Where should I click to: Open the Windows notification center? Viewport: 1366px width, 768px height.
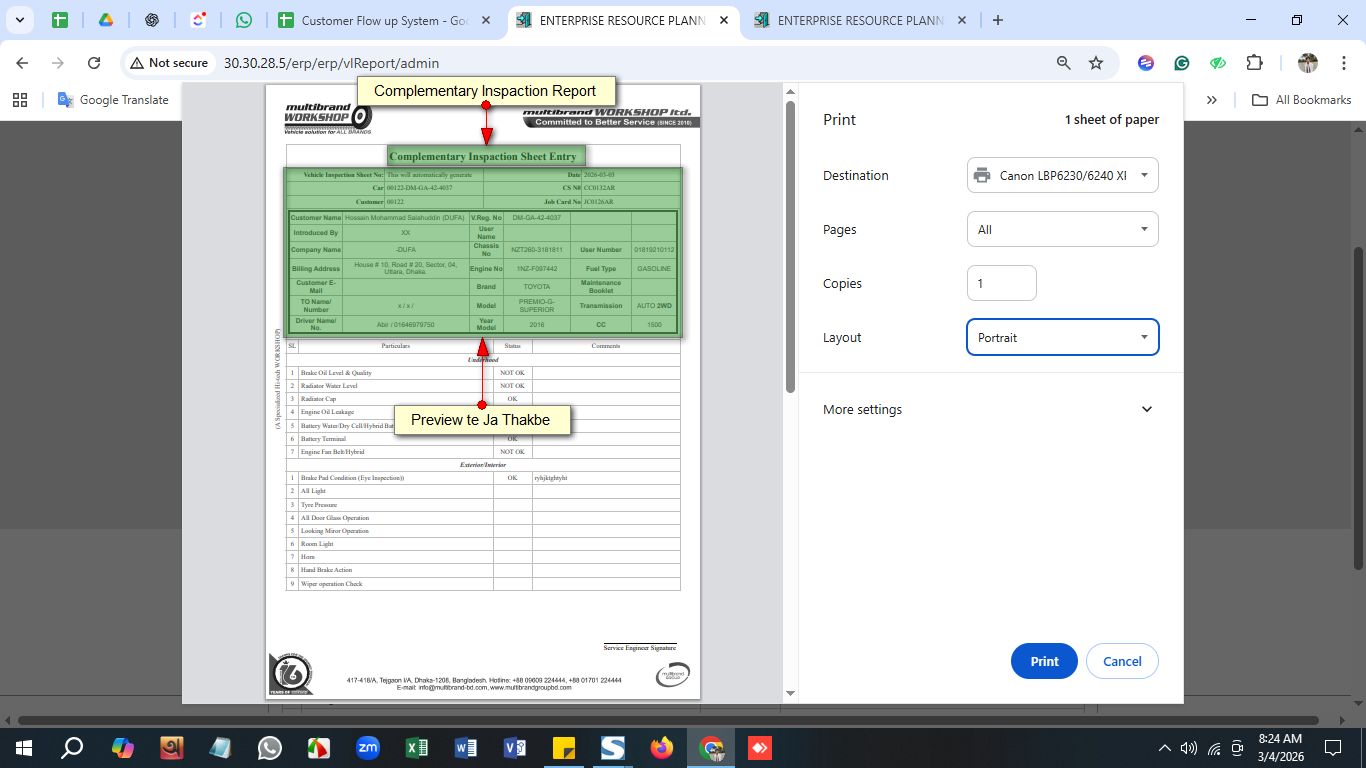click(1332, 748)
